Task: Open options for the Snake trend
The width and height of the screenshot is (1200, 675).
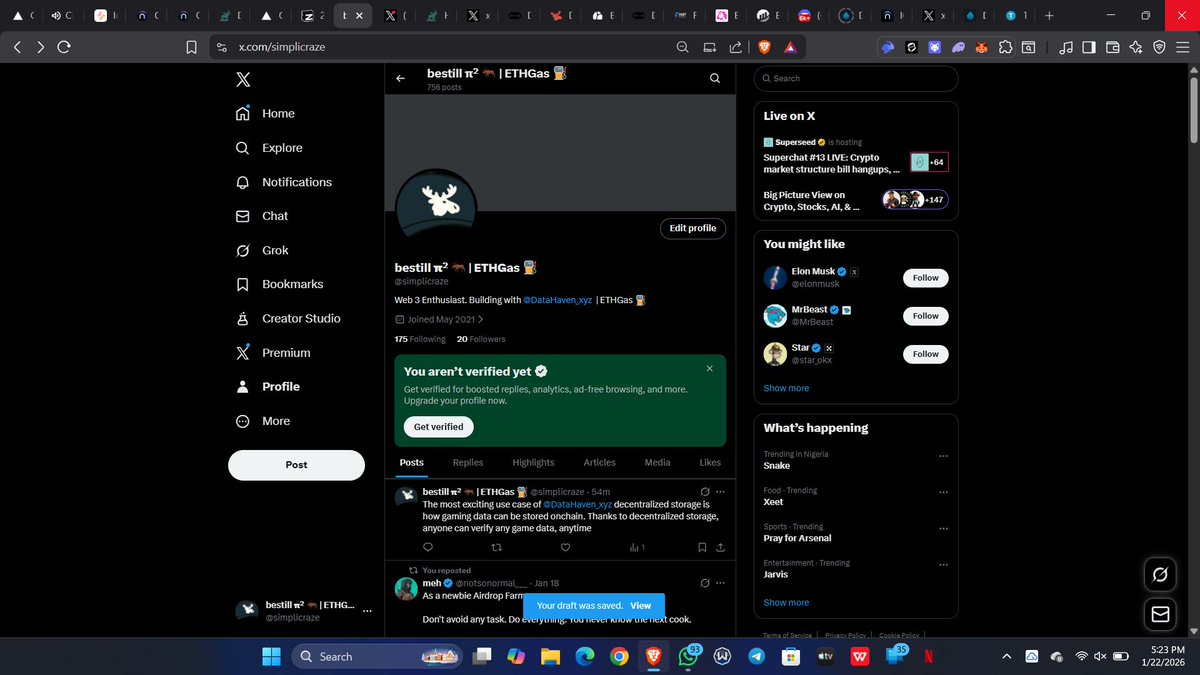Action: 943,456
